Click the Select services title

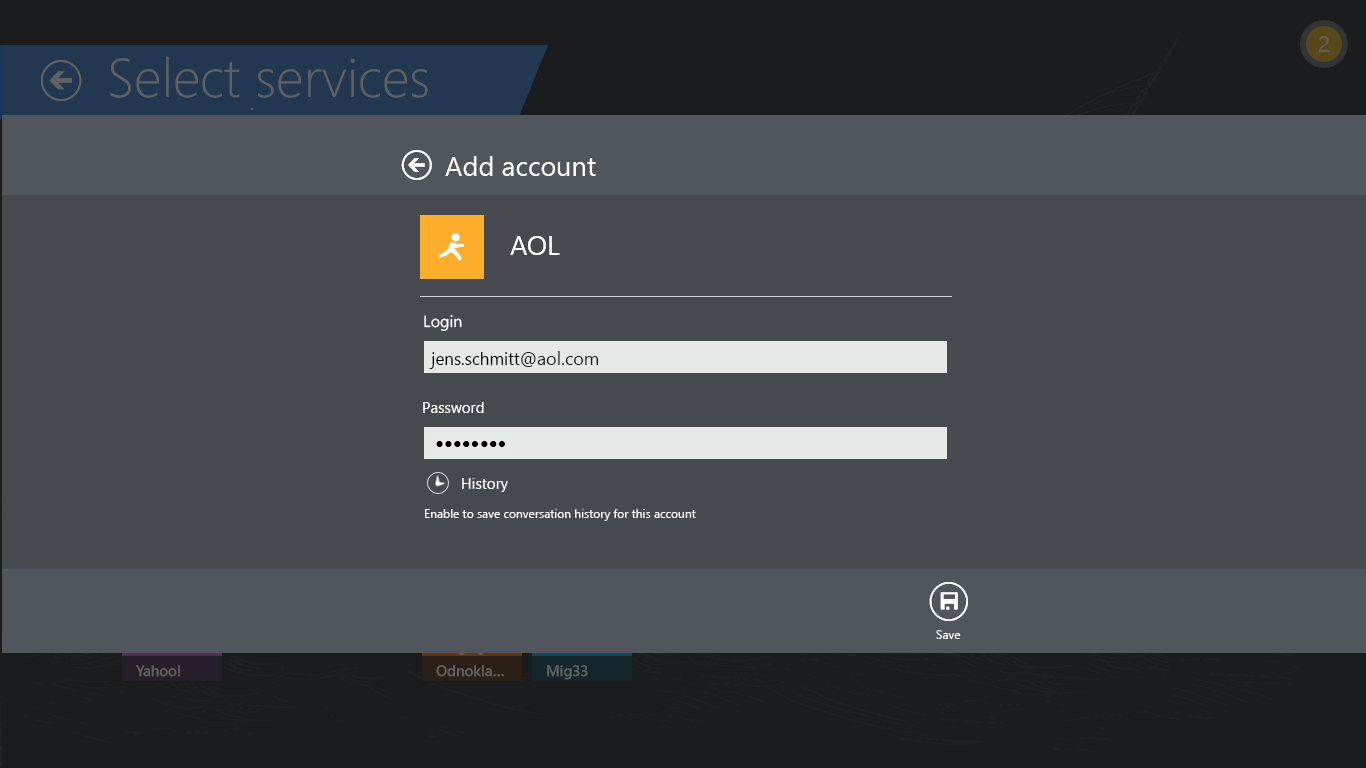(269, 79)
